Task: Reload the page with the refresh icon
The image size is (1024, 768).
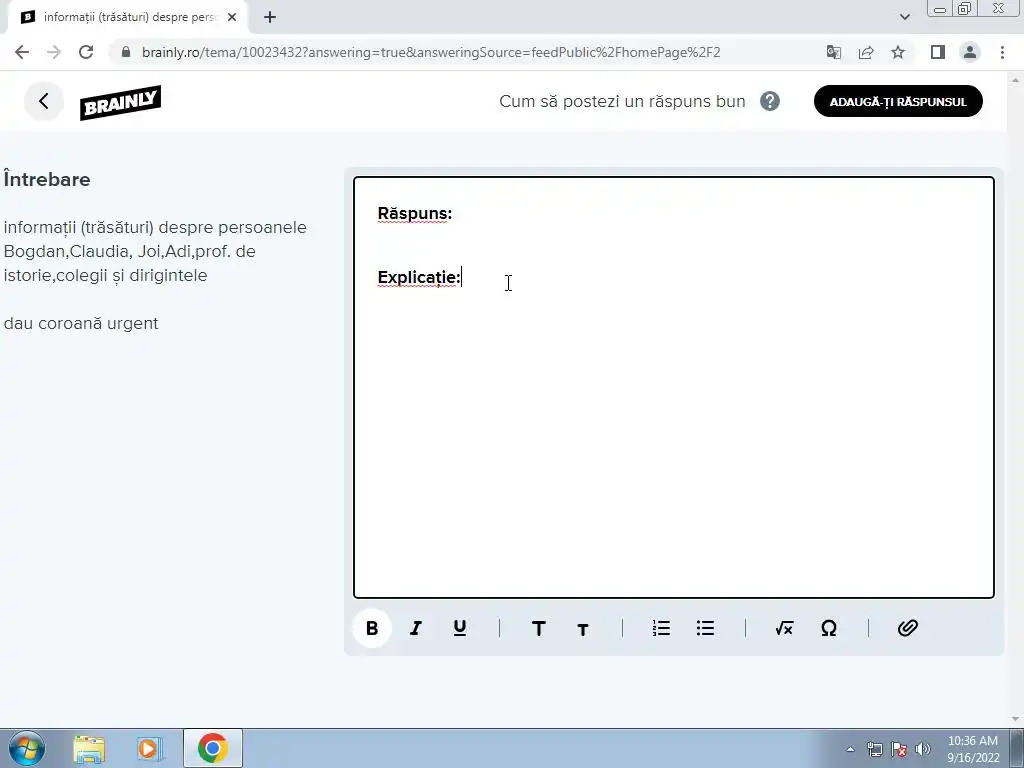Action: point(86,52)
